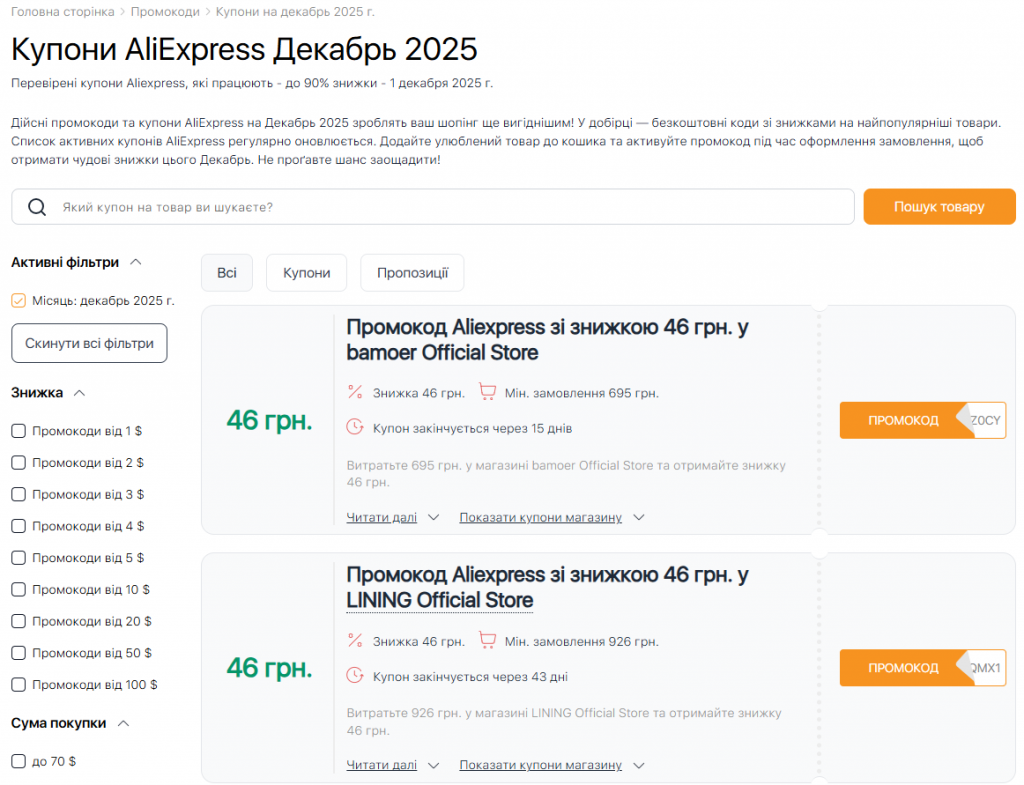Click the percent discount icon in bamoer coupon card

coord(355,390)
